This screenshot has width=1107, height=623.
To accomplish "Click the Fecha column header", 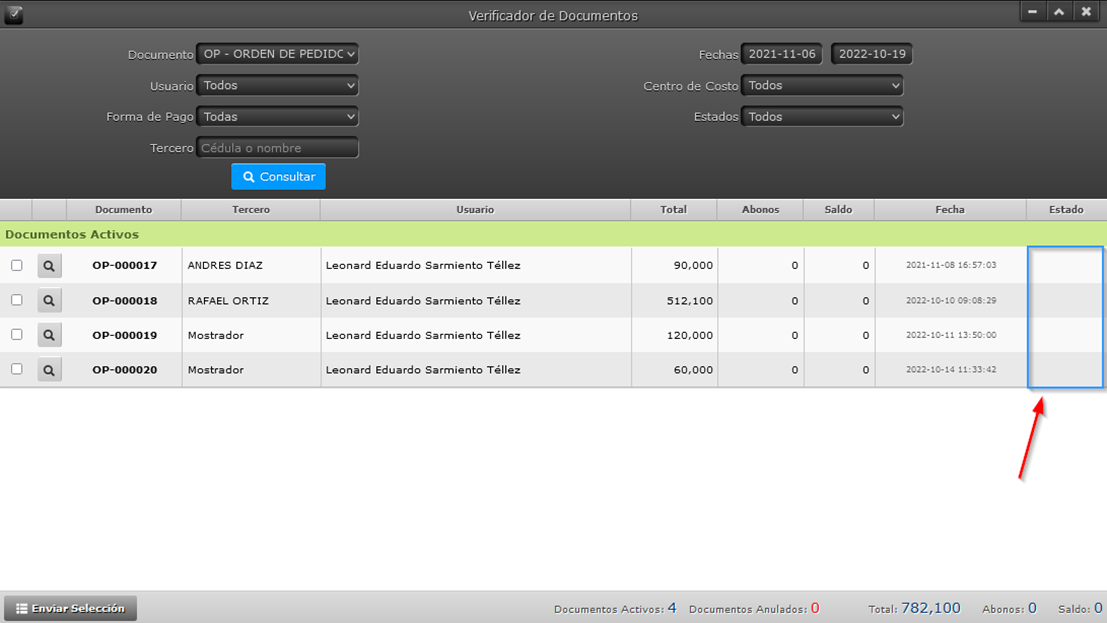I will point(949,210).
